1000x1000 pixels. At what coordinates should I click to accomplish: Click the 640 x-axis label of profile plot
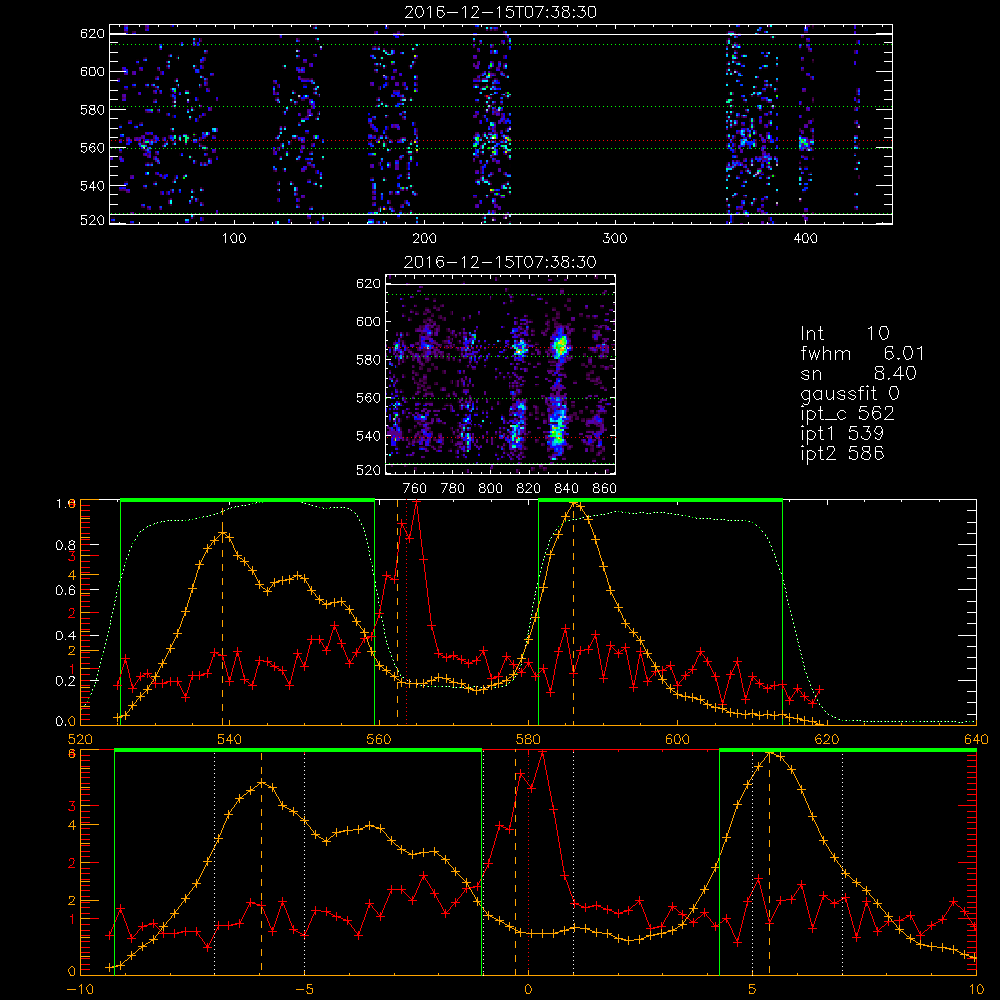tap(976, 739)
